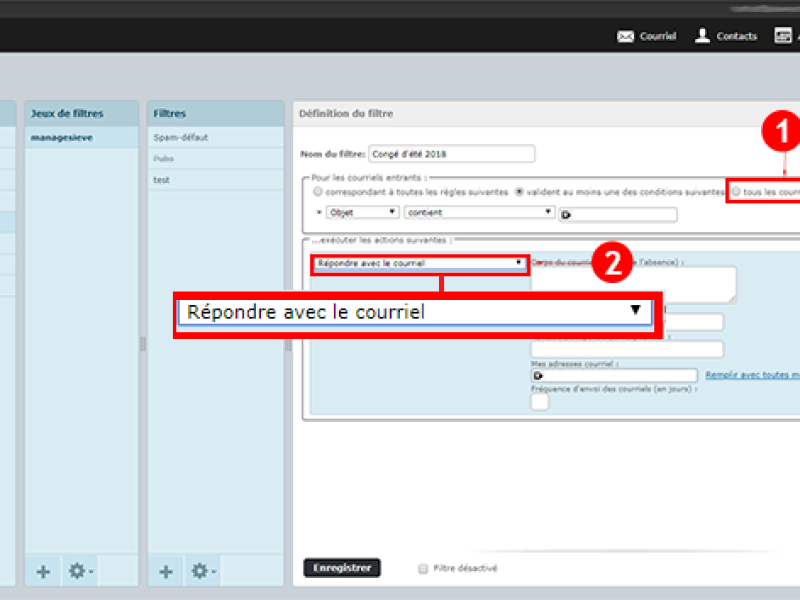This screenshot has width=800, height=600.
Task: Click the Nom du filtre text field
Action: pyautogui.click(x=452, y=154)
